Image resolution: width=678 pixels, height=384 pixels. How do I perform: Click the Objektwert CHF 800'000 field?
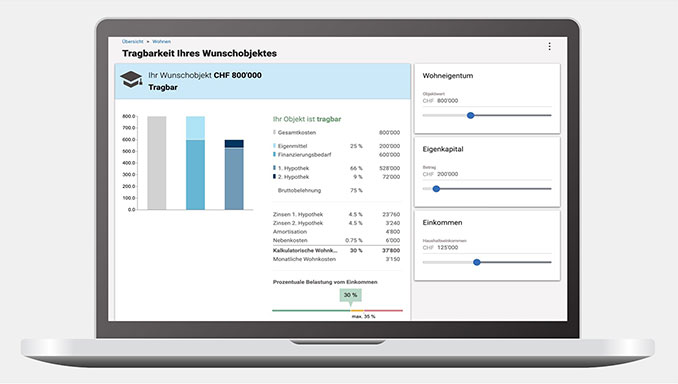pyautogui.click(x=487, y=101)
